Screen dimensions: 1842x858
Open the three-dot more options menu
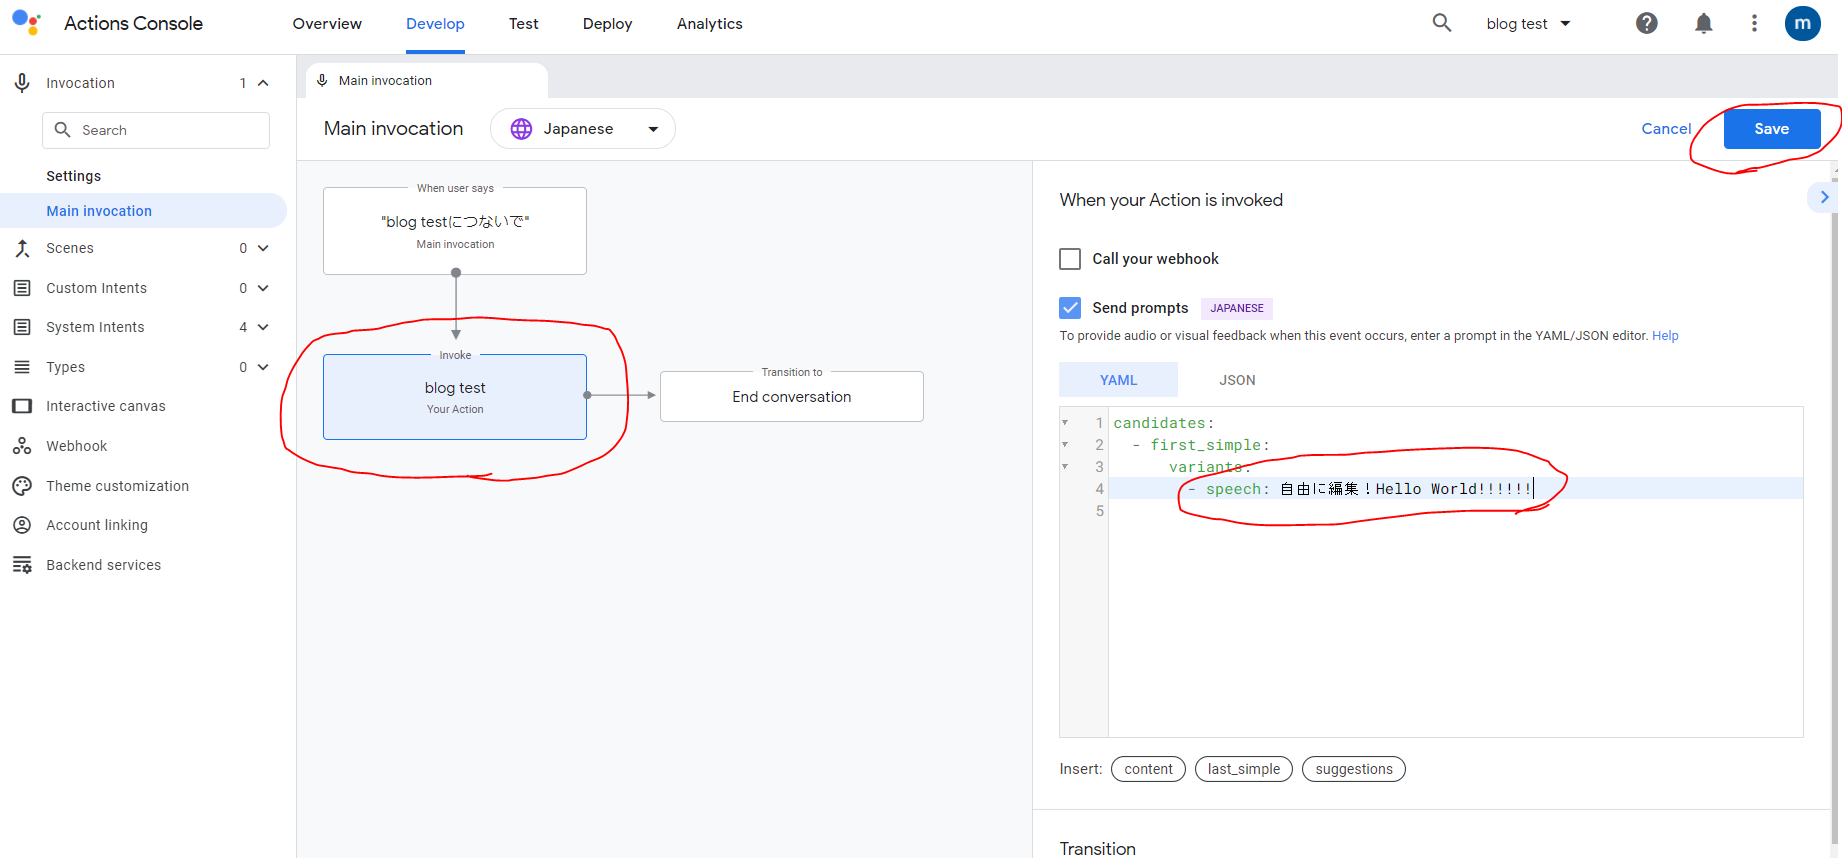1754,23
